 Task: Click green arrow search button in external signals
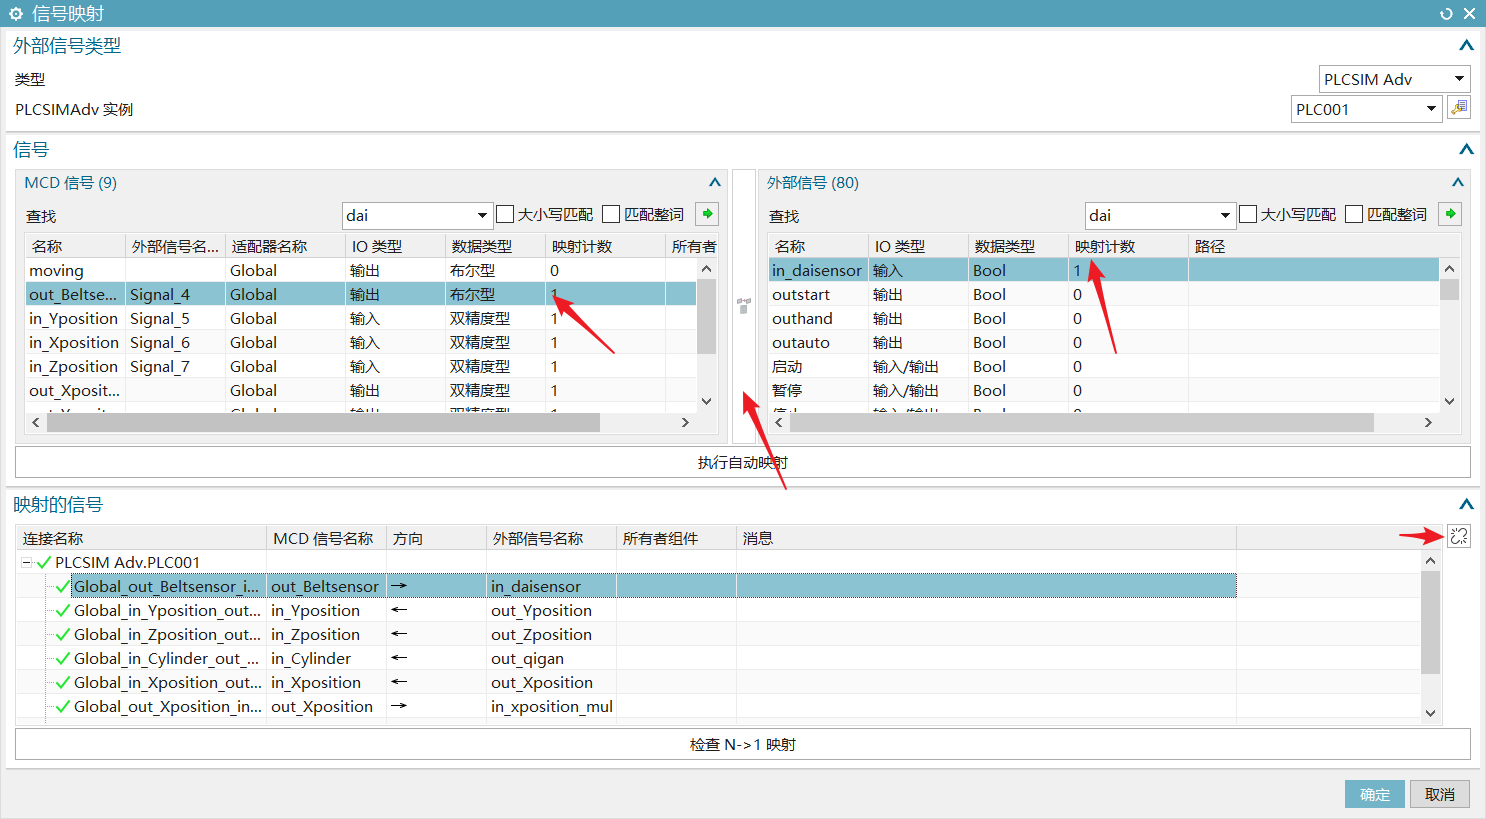pos(1450,214)
